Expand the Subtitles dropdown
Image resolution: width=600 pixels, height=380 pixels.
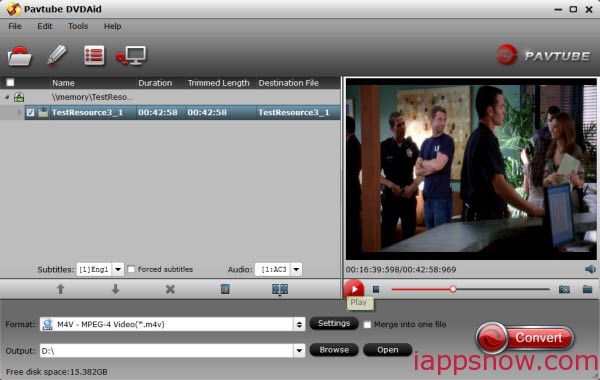[x=118, y=269]
